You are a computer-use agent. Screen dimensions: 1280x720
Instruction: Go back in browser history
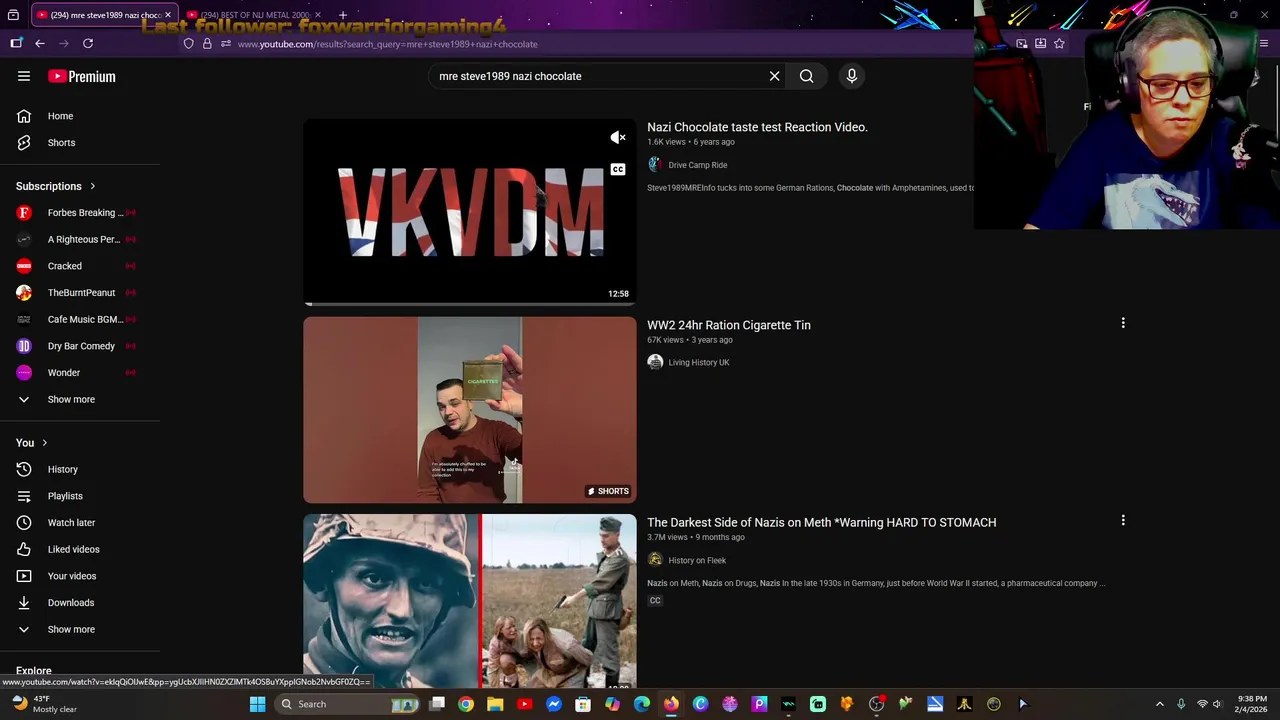click(40, 43)
